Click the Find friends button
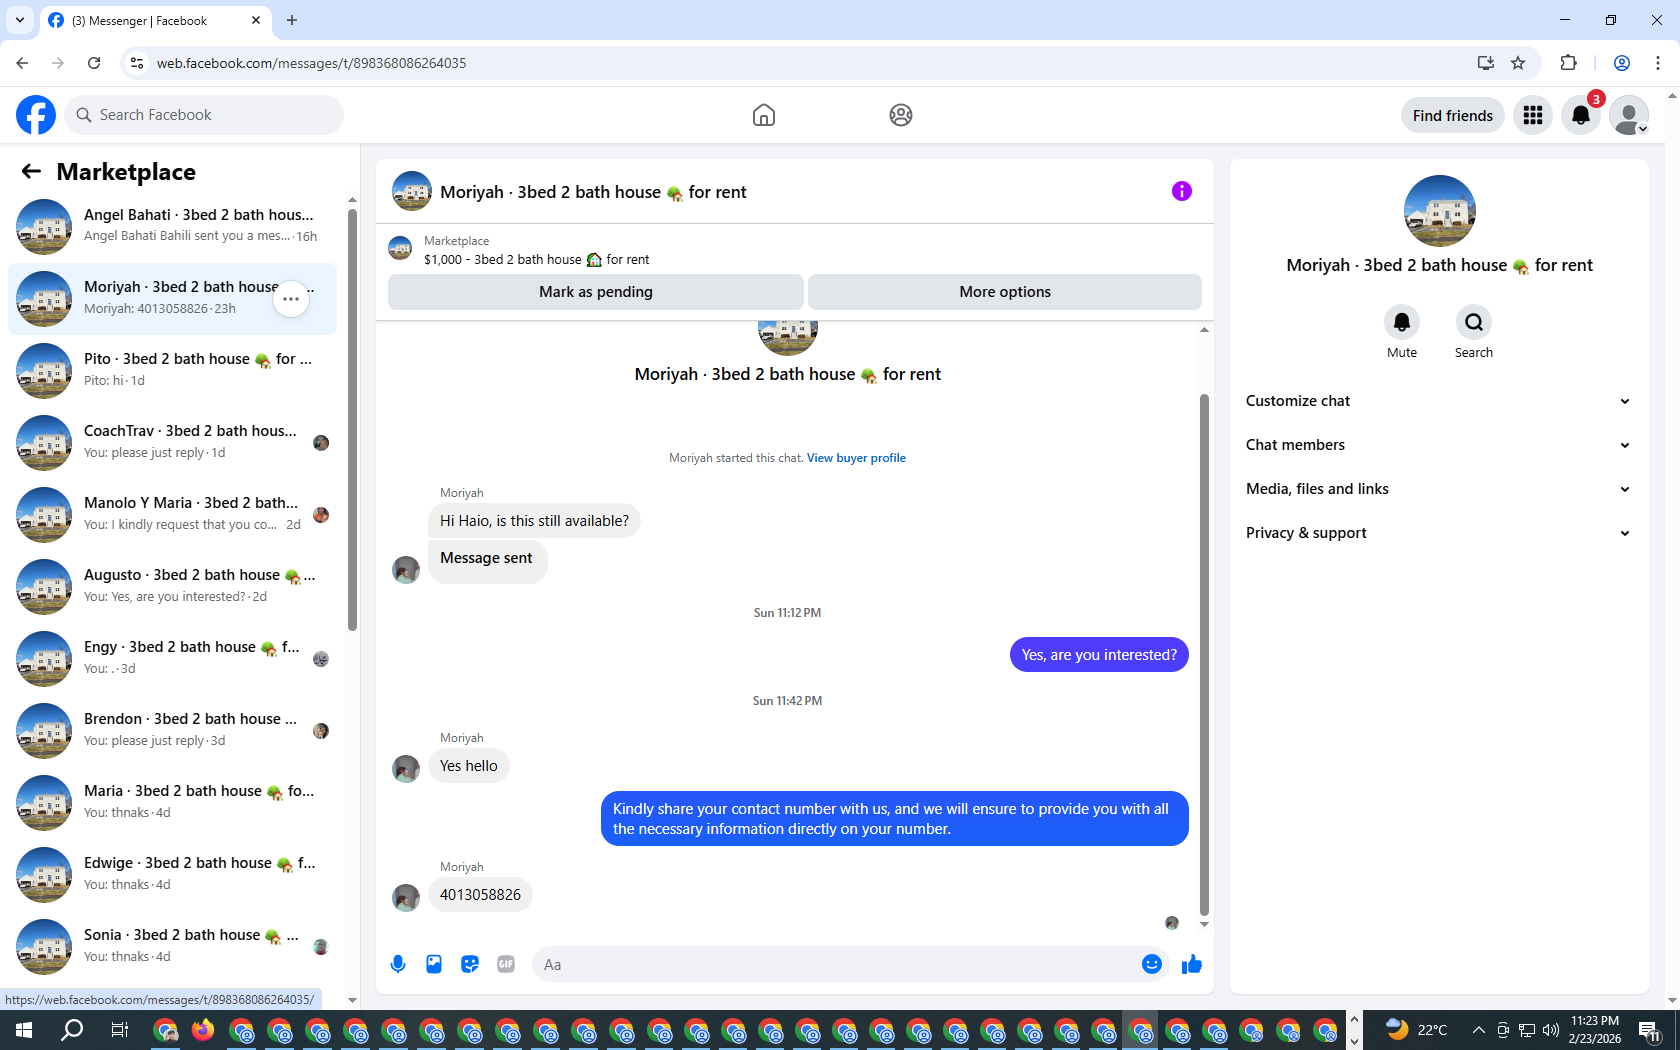The width and height of the screenshot is (1680, 1050). pos(1453,115)
